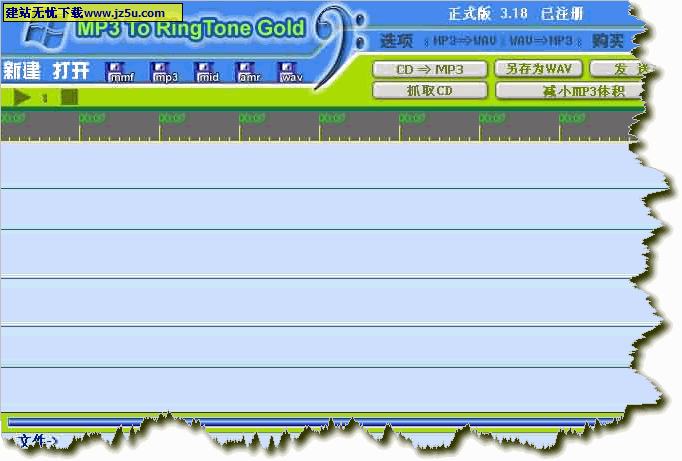Viewport: 682px width, 461px height.
Task: Click the 发送 button
Action: tap(619, 69)
